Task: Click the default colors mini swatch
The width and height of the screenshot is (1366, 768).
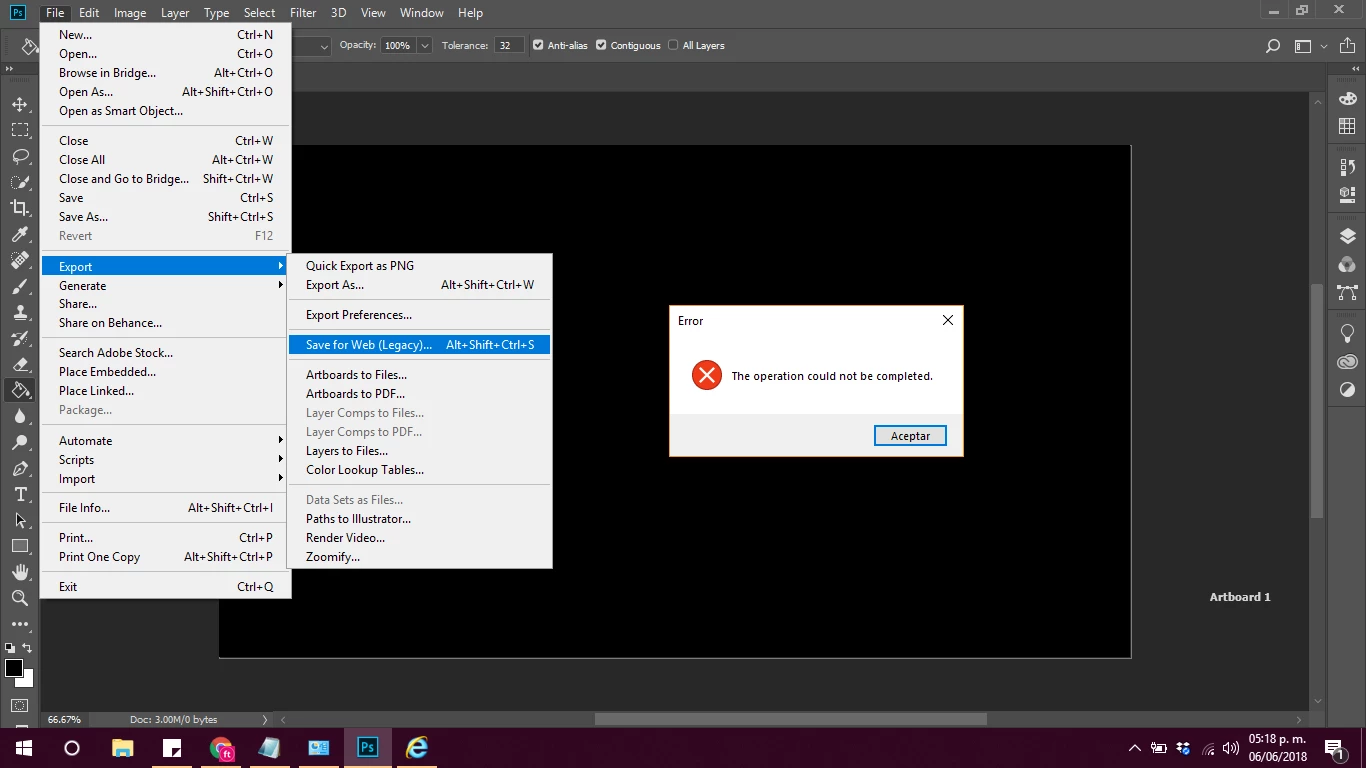Action: coord(10,648)
